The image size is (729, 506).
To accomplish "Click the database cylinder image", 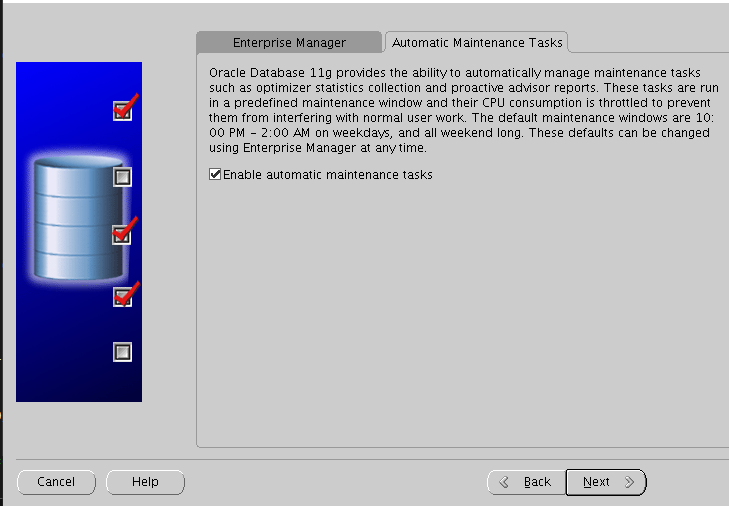I will [78, 218].
